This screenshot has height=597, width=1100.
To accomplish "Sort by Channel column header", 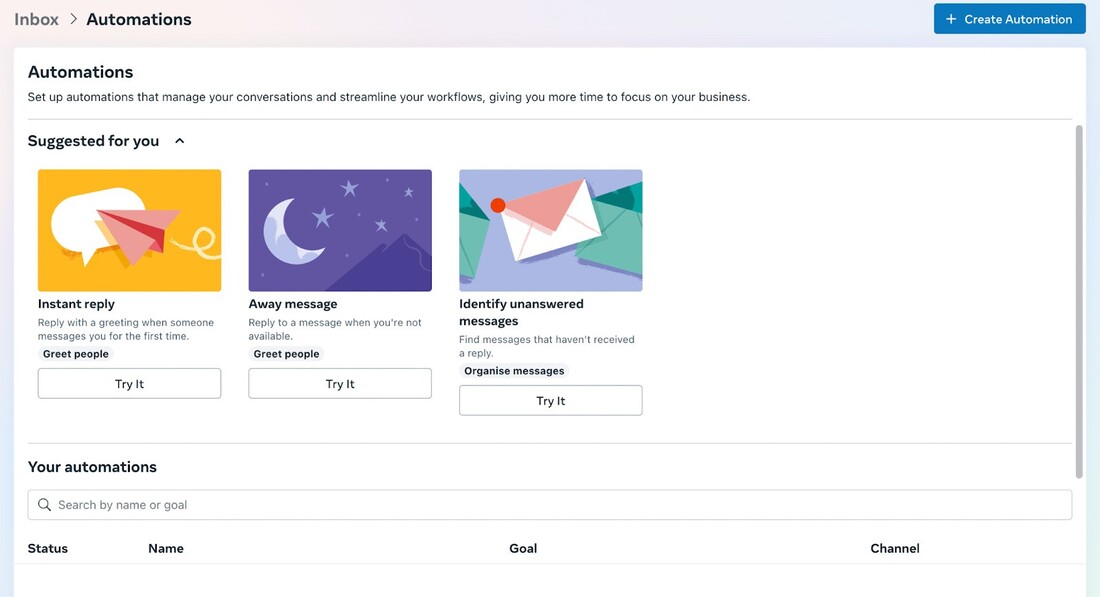I will pyautogui.click(x=894, y=549).
